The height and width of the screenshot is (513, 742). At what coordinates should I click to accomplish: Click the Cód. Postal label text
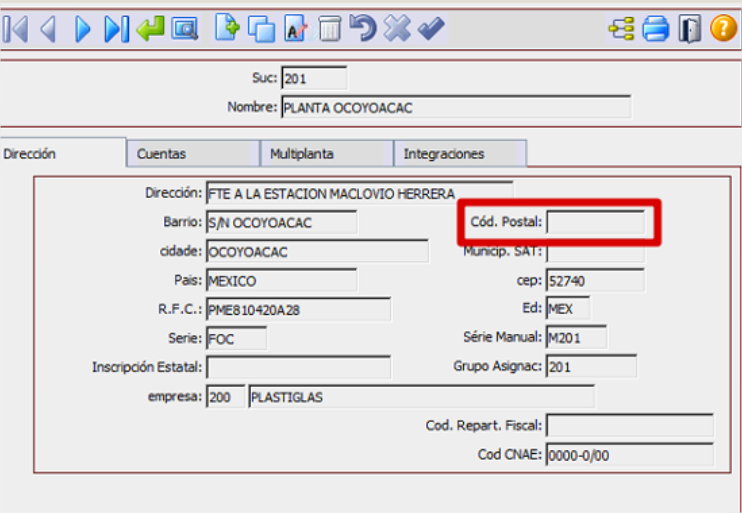[506, 221]
